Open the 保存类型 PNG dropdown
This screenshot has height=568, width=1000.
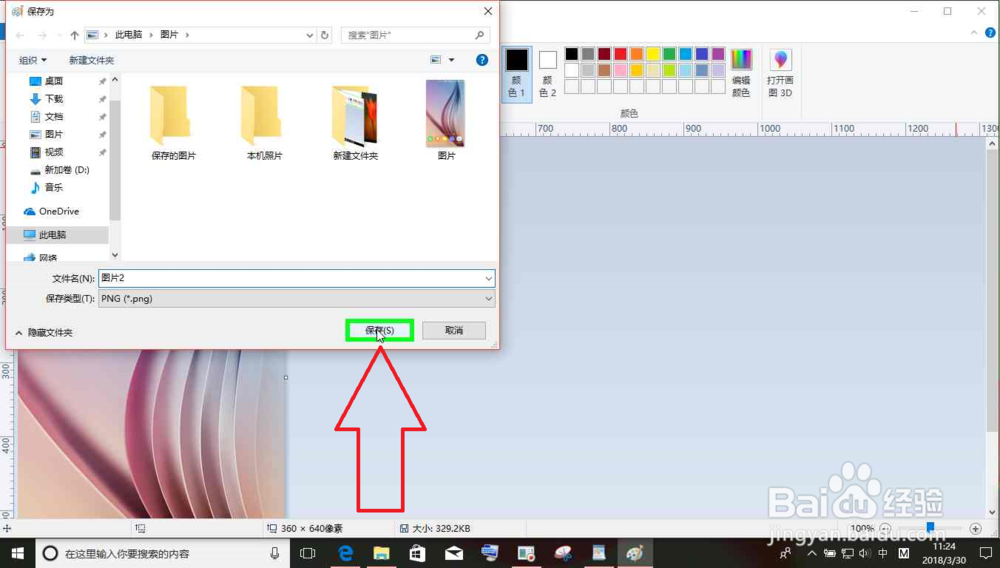click(x=297, y=298)
